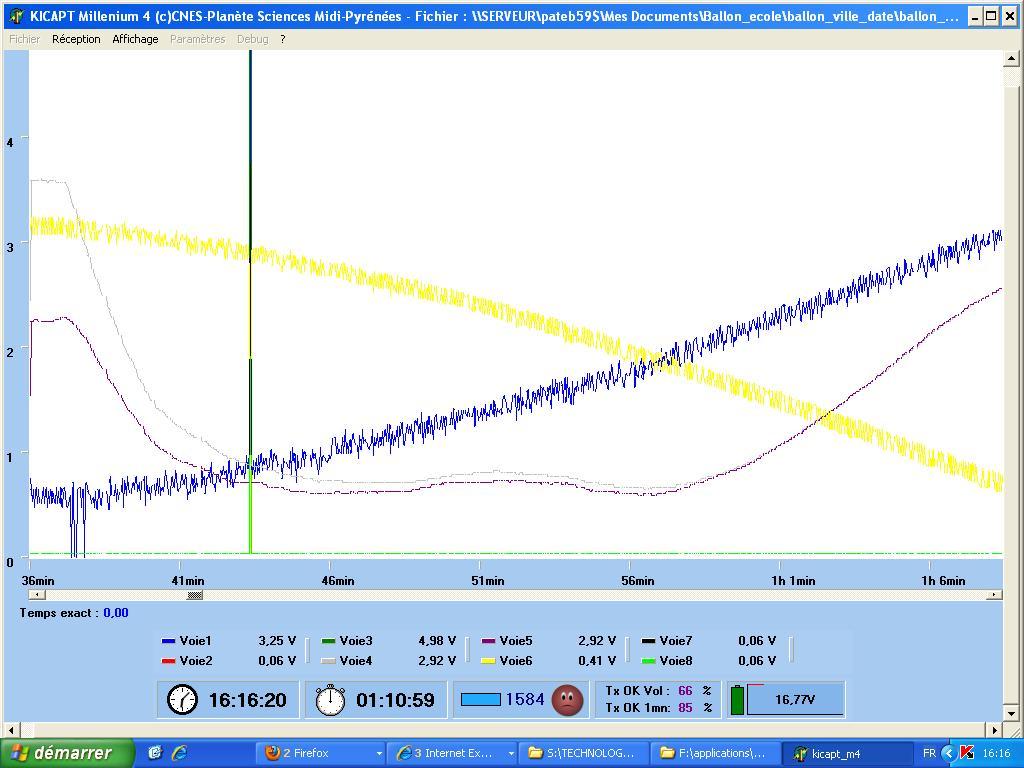Click the analog clock icon
Viewport: 1024px width, 768px height.
(x=182, y=700)
